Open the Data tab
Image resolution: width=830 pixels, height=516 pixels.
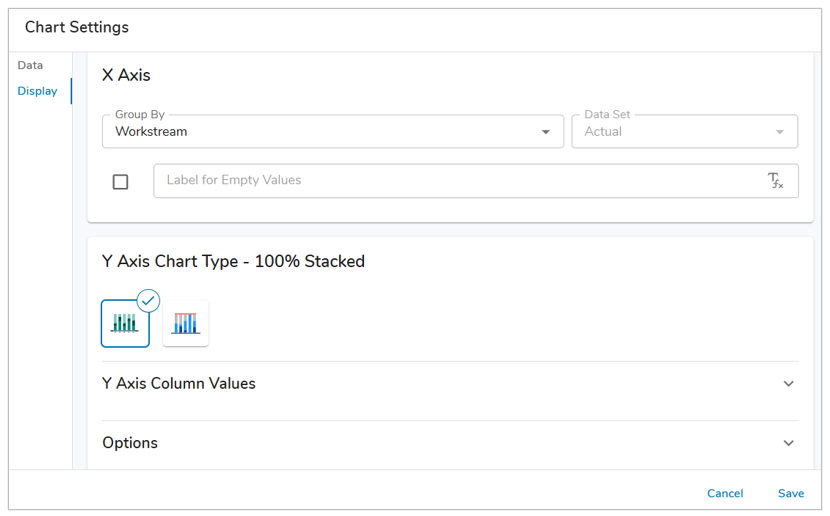point(30,65)
